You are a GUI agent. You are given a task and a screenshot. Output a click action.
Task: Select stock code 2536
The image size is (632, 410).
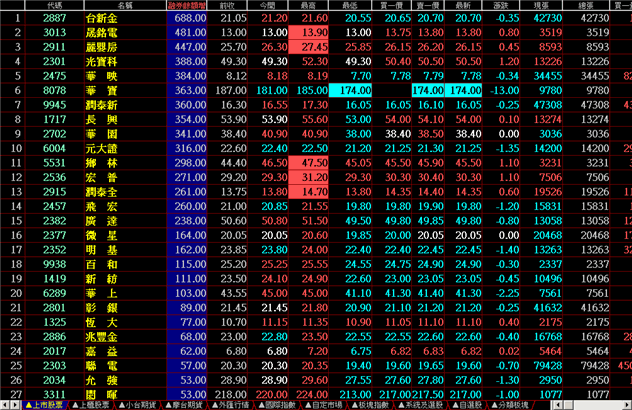[54, 177]
